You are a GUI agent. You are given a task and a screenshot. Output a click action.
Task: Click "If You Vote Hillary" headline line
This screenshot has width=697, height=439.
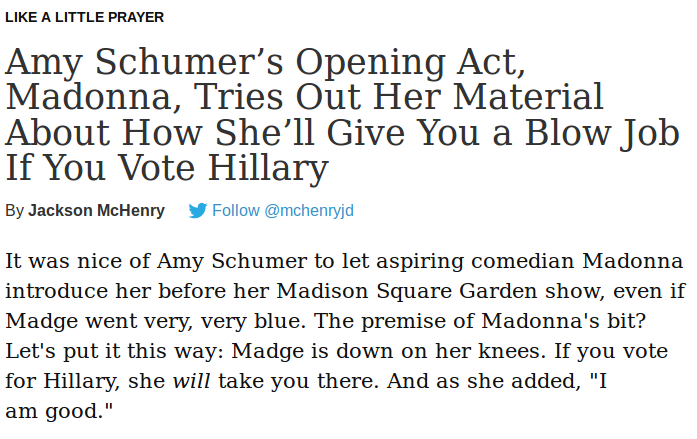166,168
